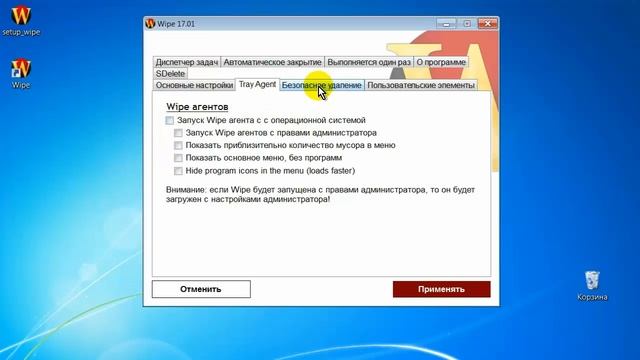Click the Применять button
The image size is (640, 360).
coord(442,289)
